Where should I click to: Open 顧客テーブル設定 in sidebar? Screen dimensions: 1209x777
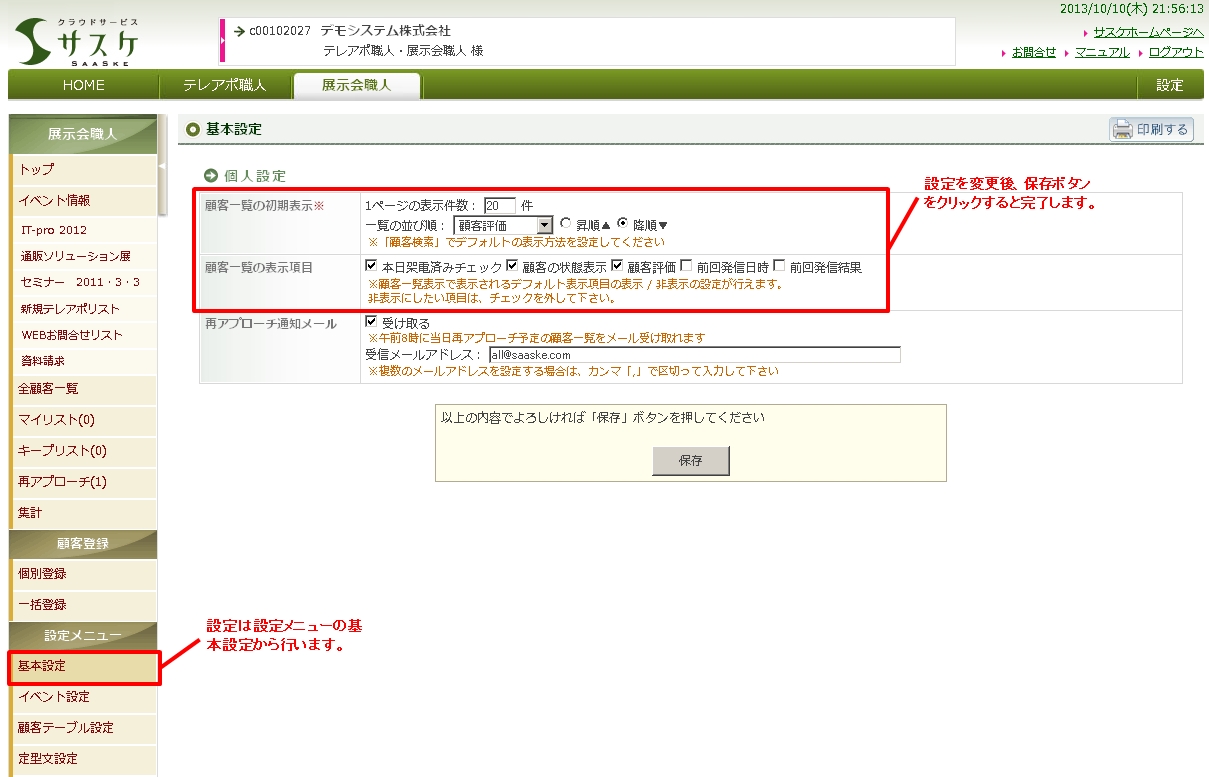tap(84, 728)
